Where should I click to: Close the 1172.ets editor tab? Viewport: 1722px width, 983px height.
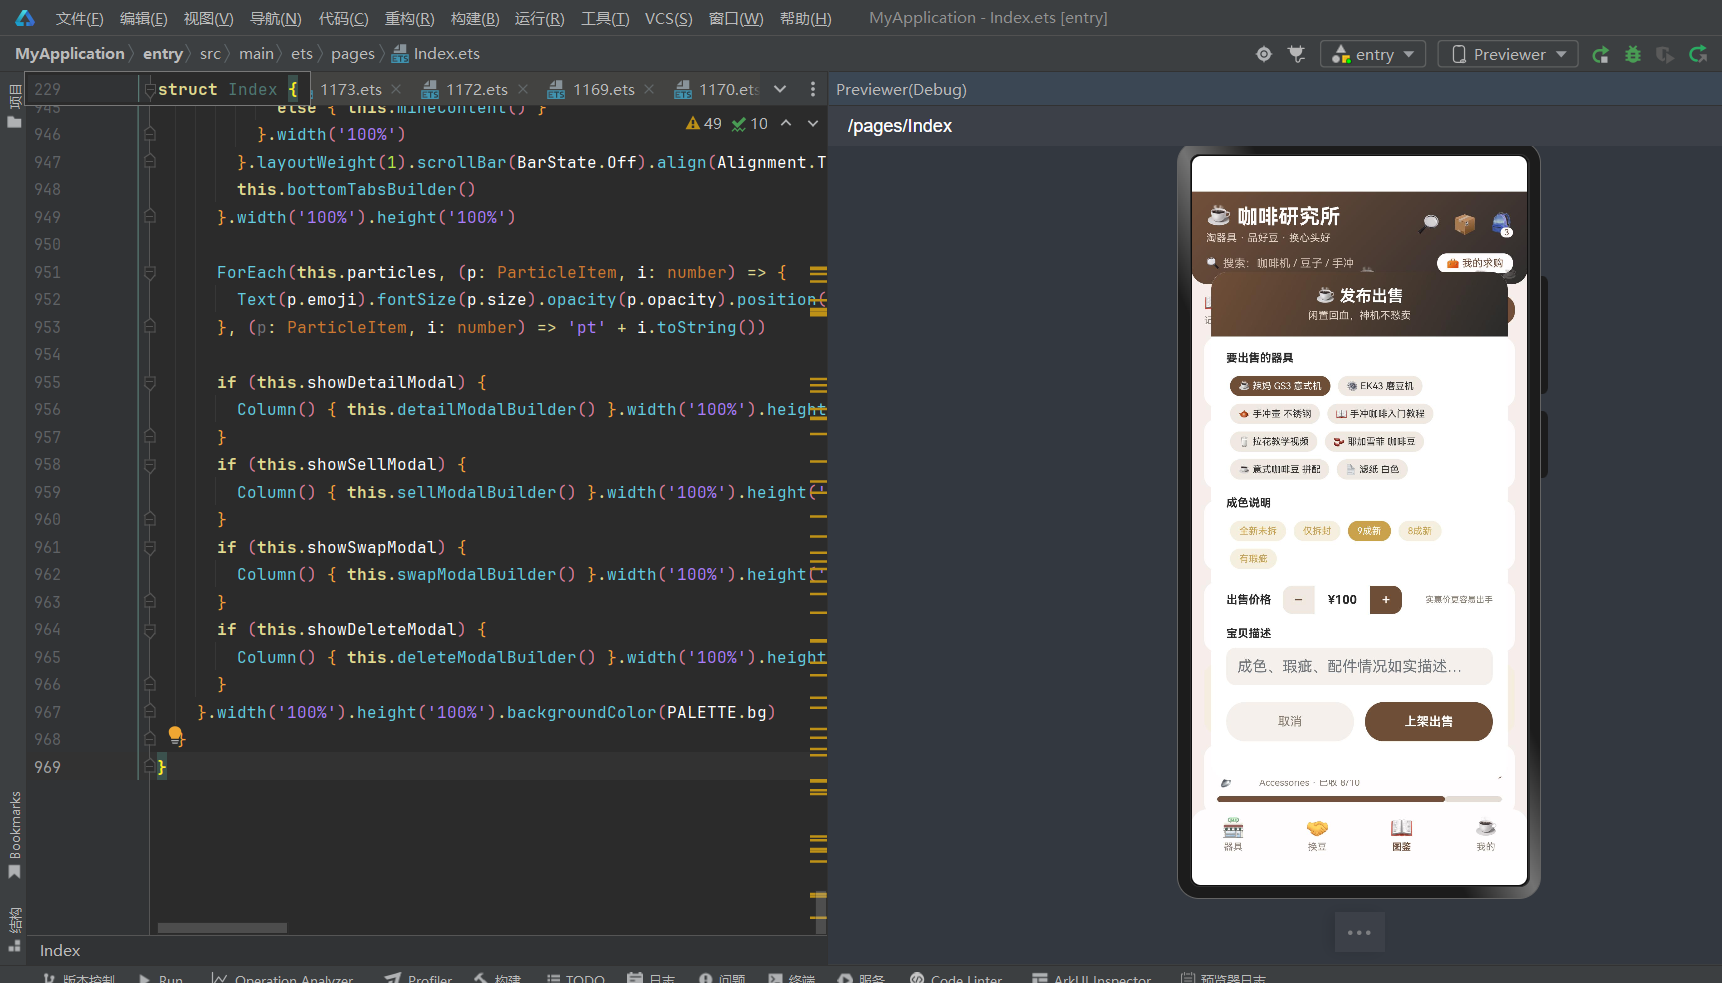(x=523, y=89)
